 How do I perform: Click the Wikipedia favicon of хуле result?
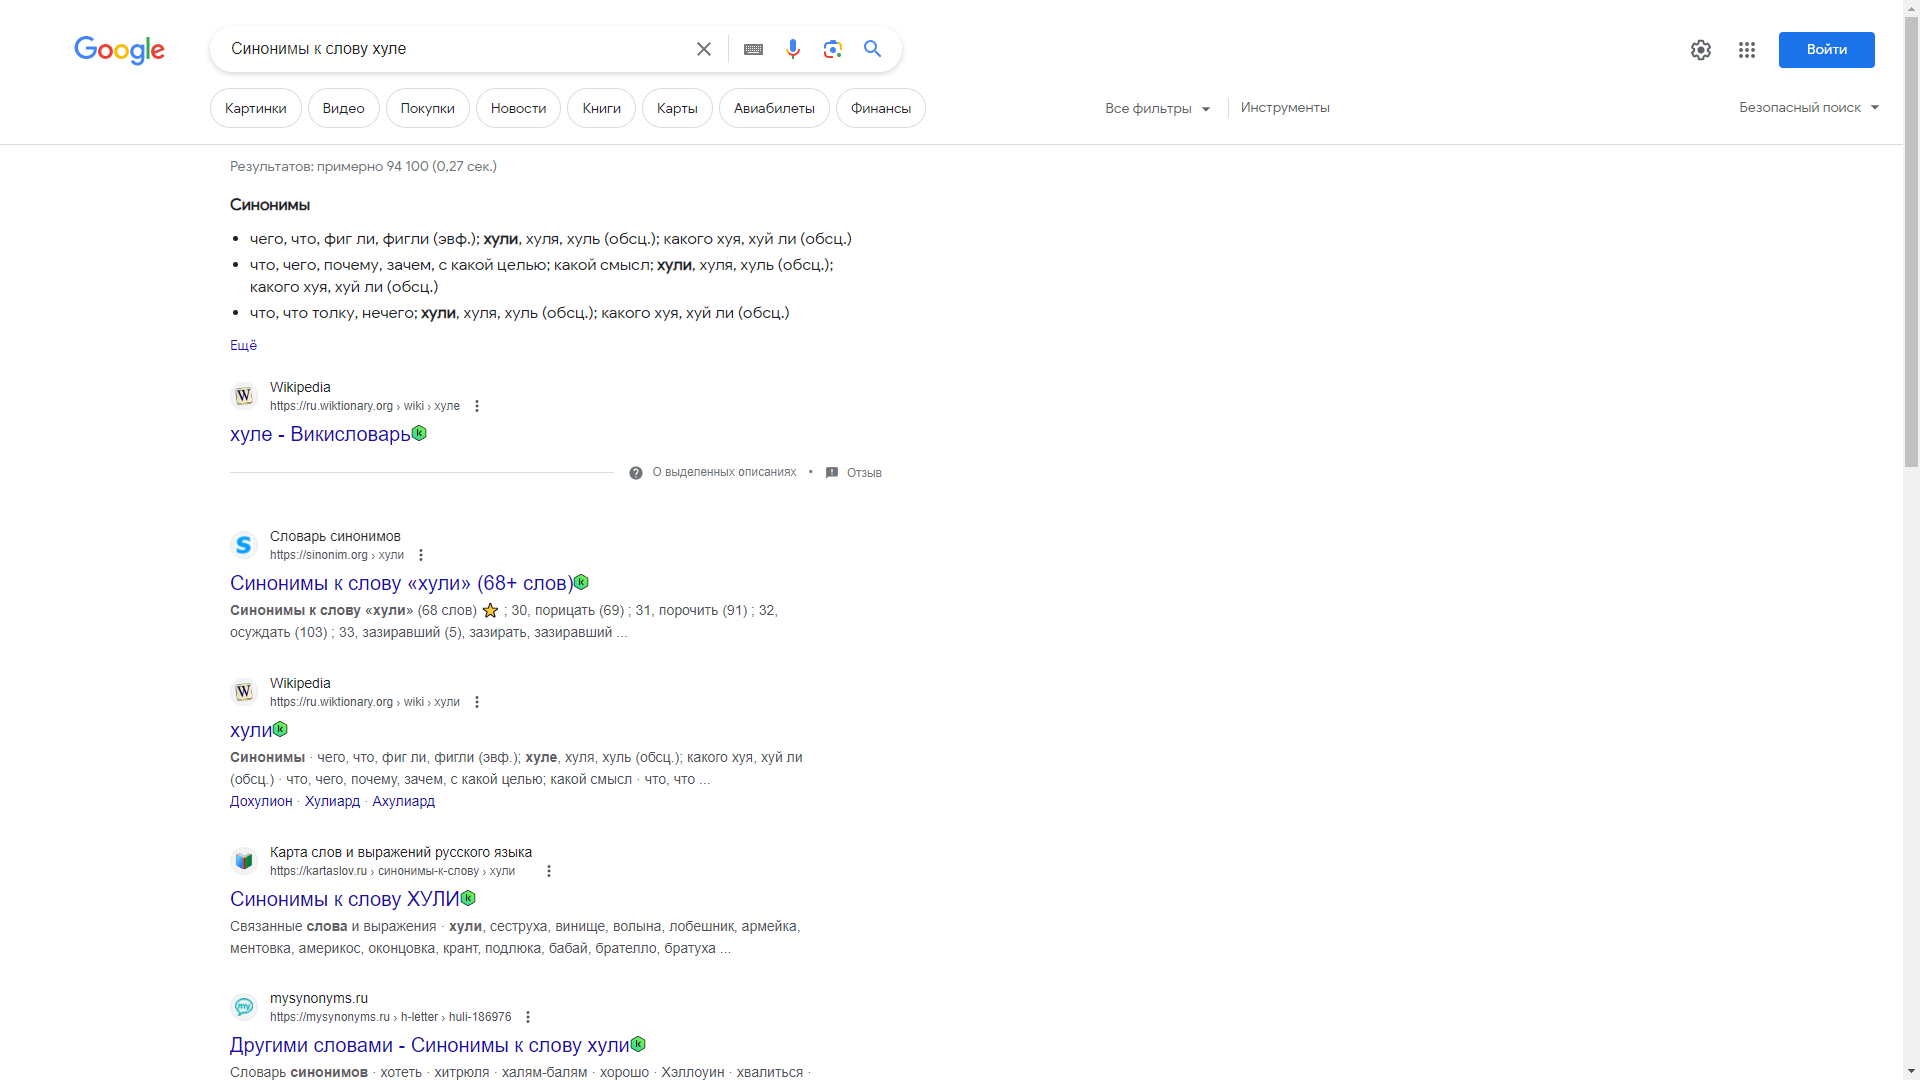tap(244, 396)
